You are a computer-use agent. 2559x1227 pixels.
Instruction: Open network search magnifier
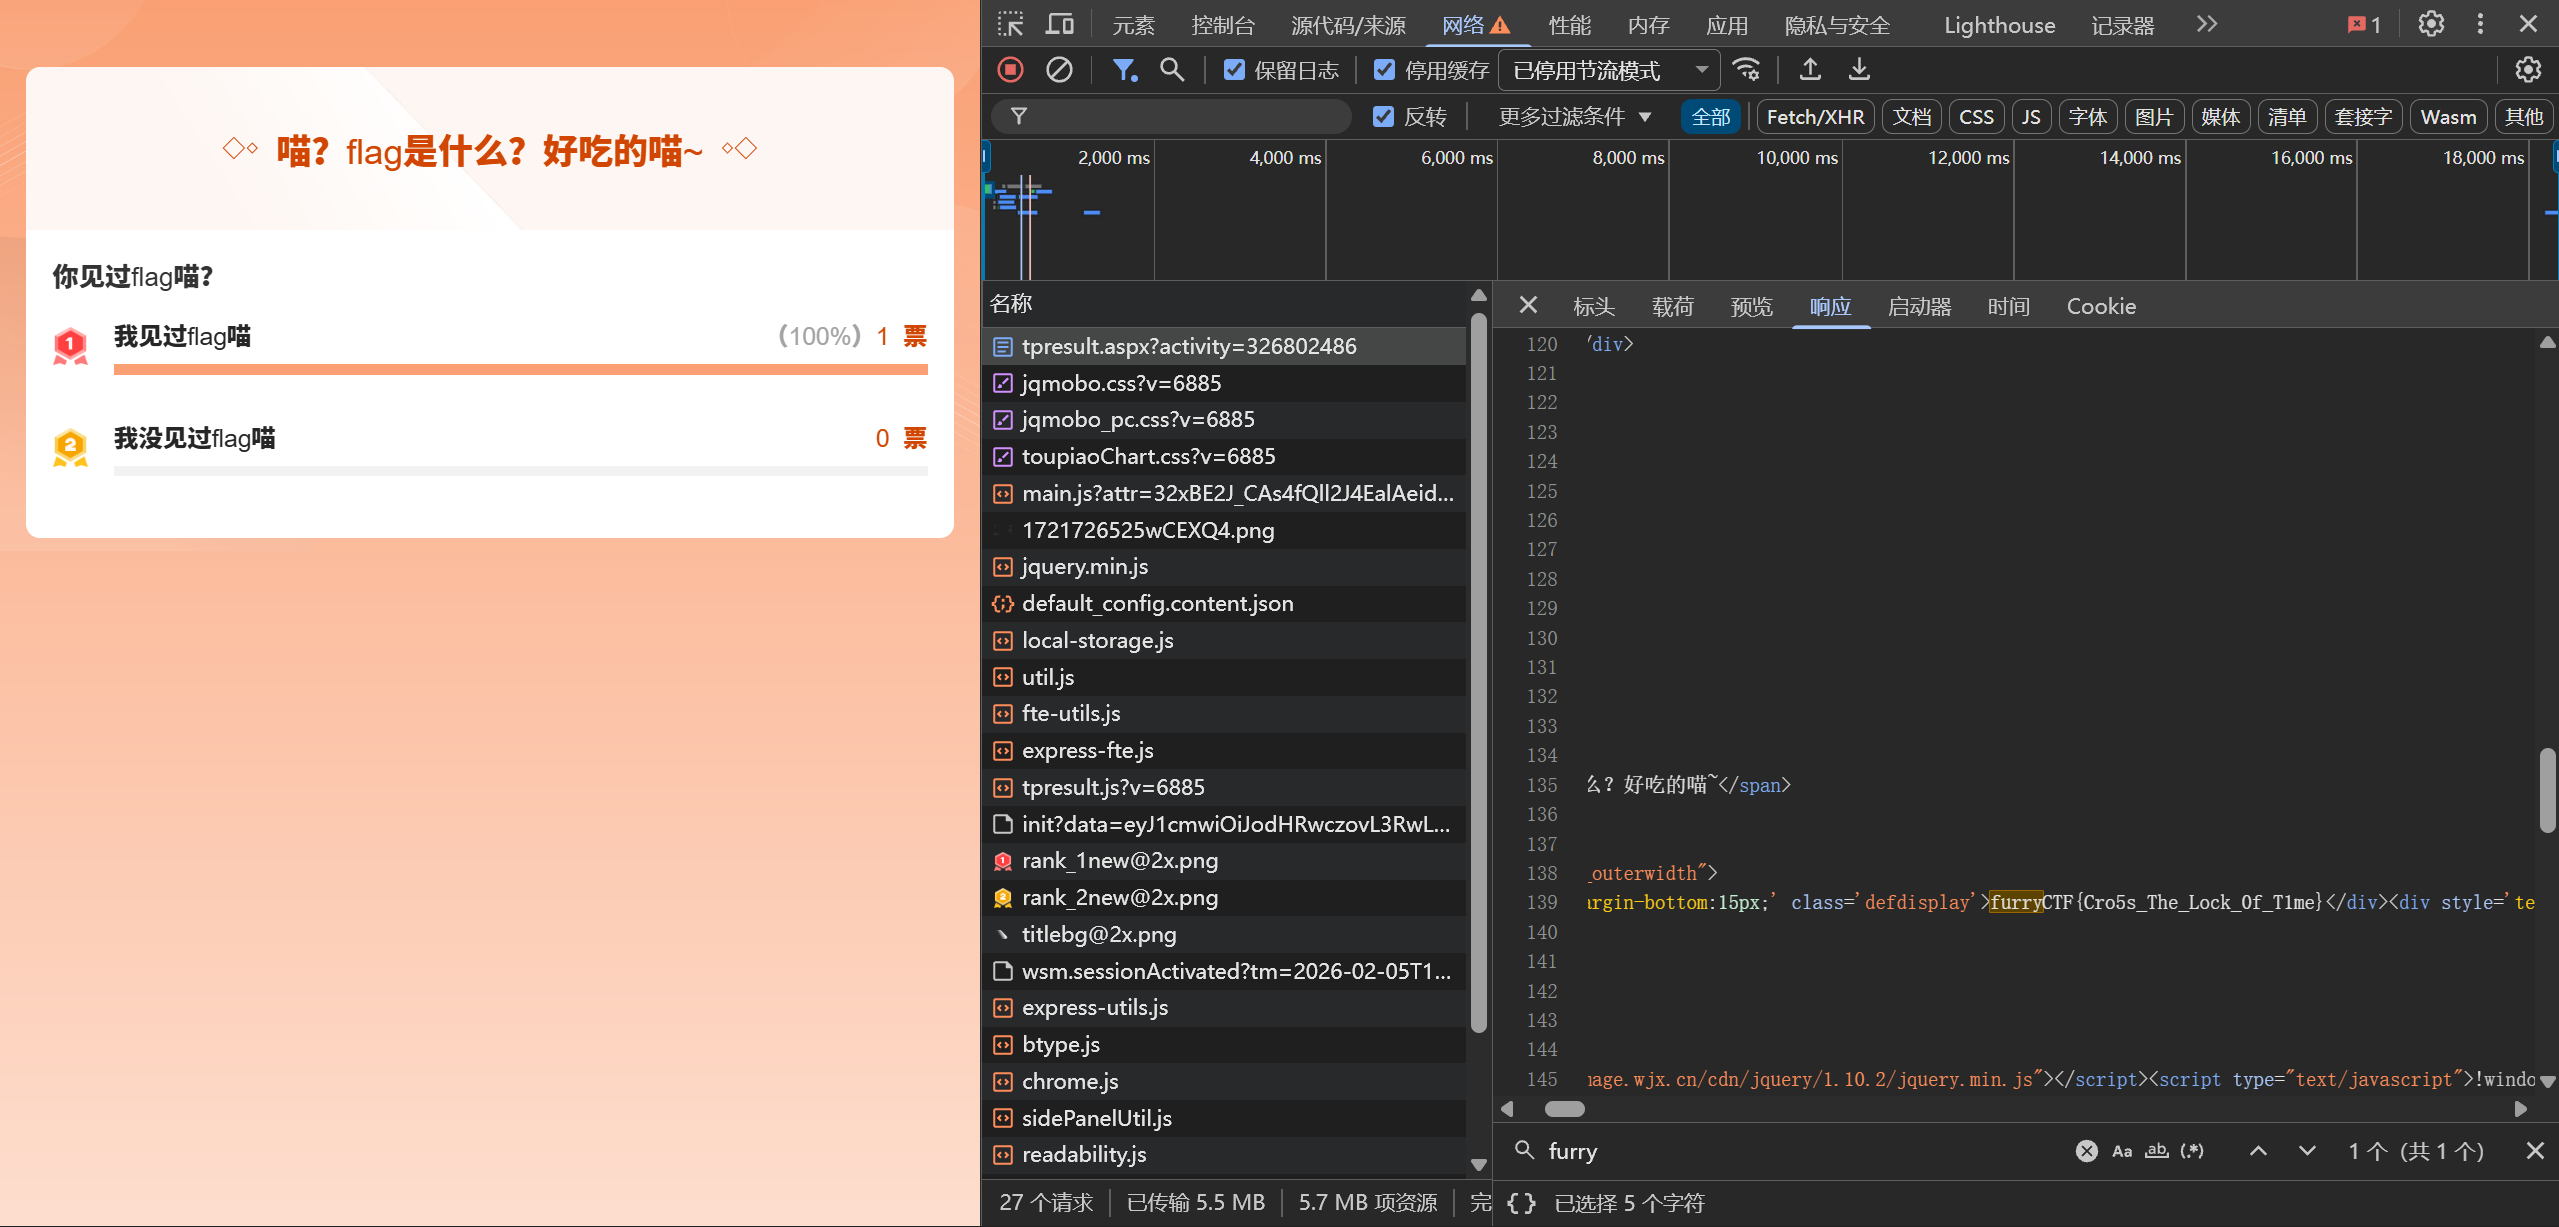1171,69
